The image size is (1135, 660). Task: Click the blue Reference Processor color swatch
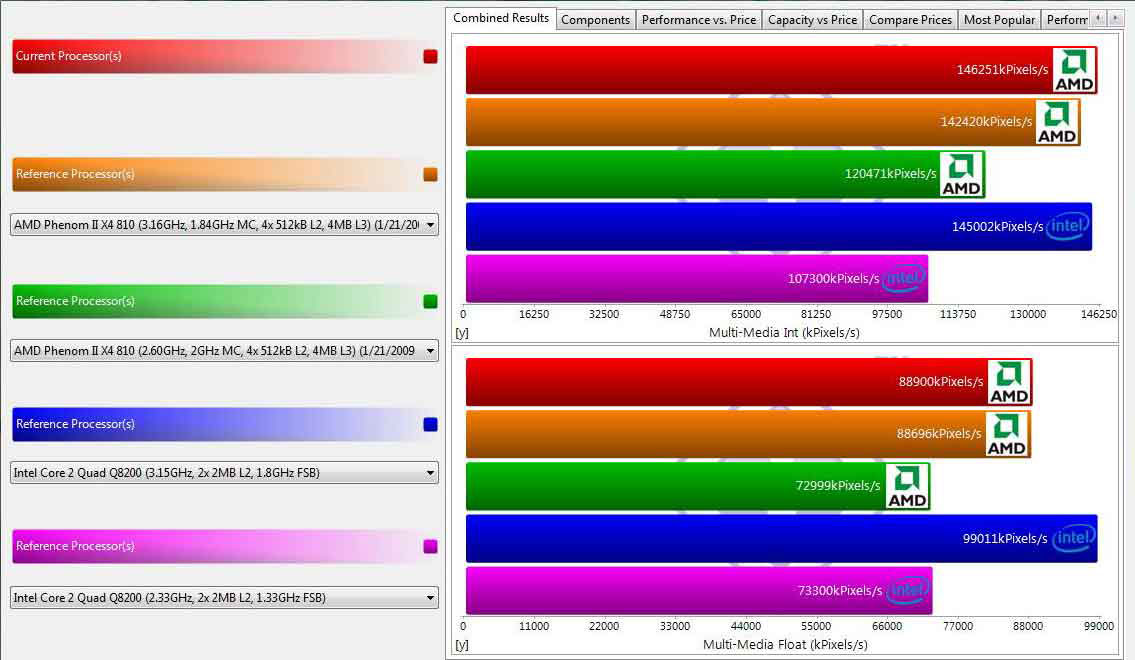coord(431,424)
